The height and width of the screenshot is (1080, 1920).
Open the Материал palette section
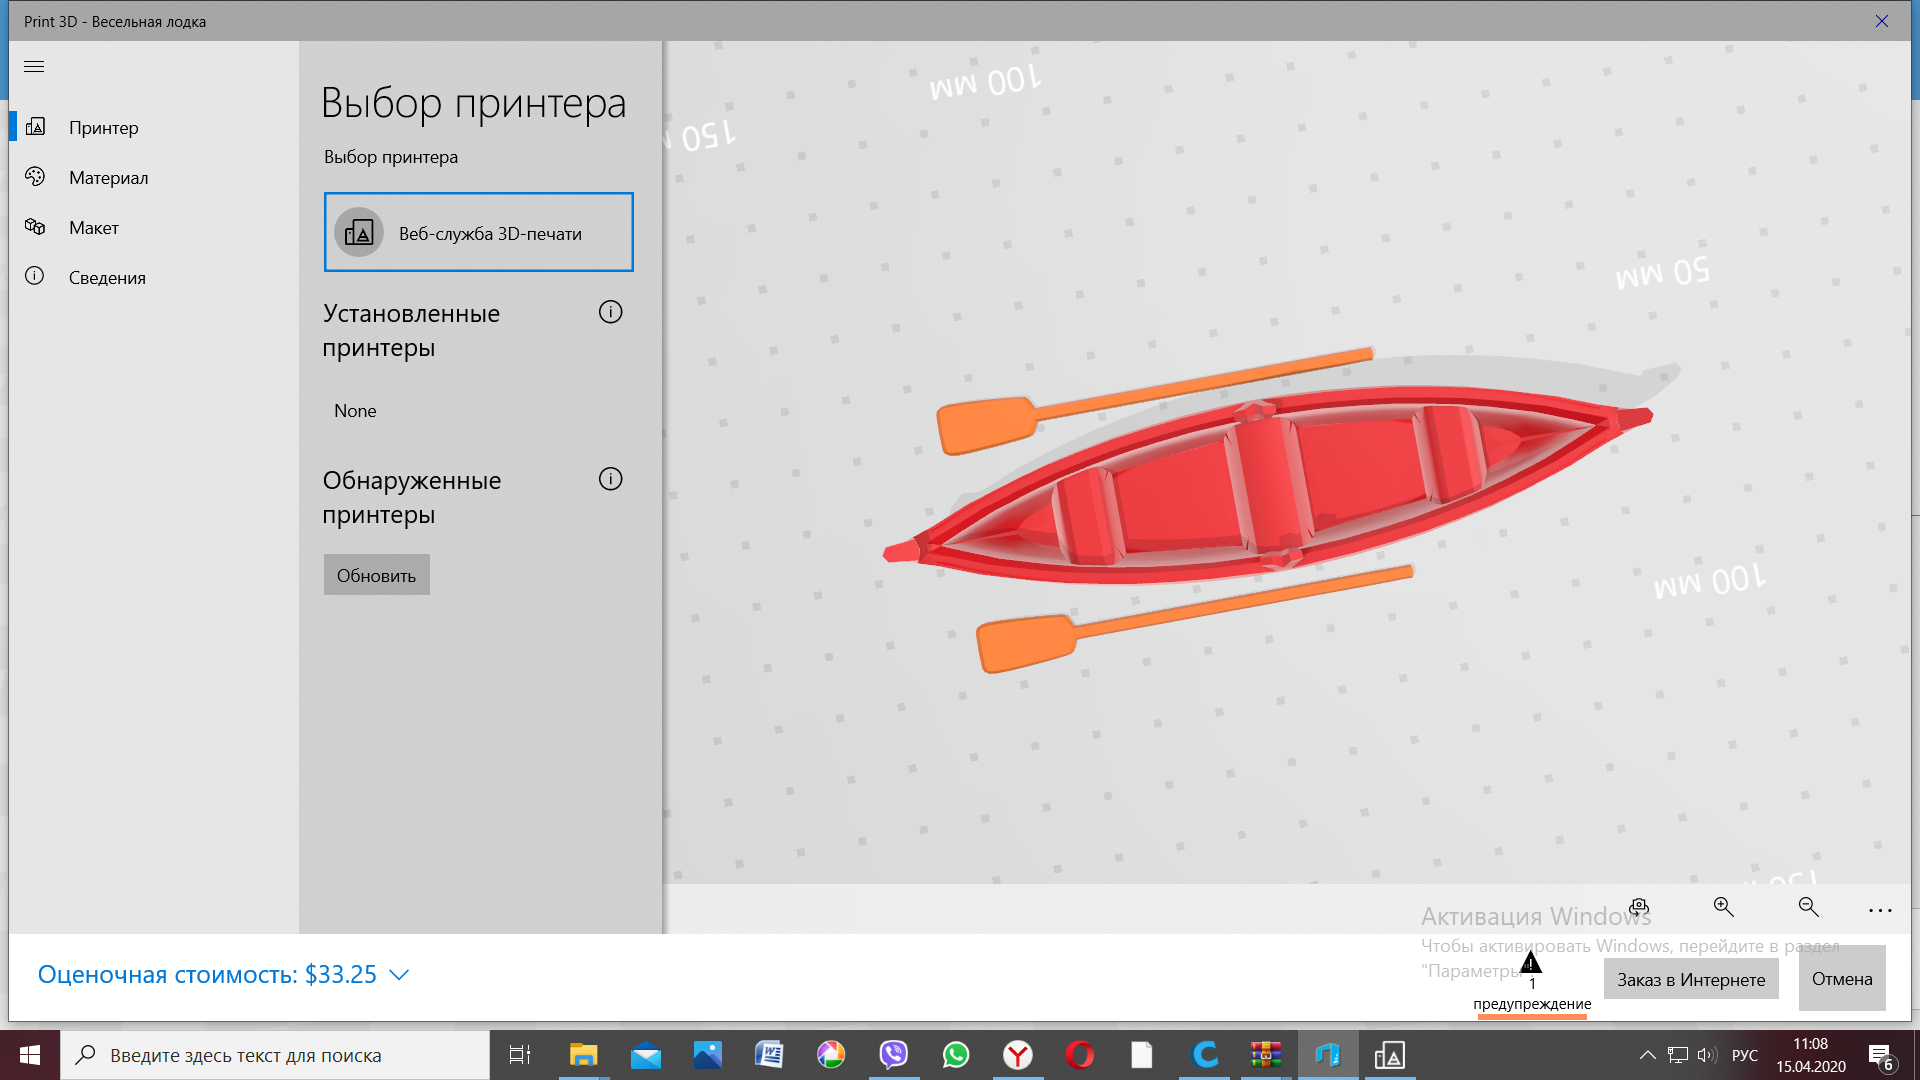coord(36,177)
